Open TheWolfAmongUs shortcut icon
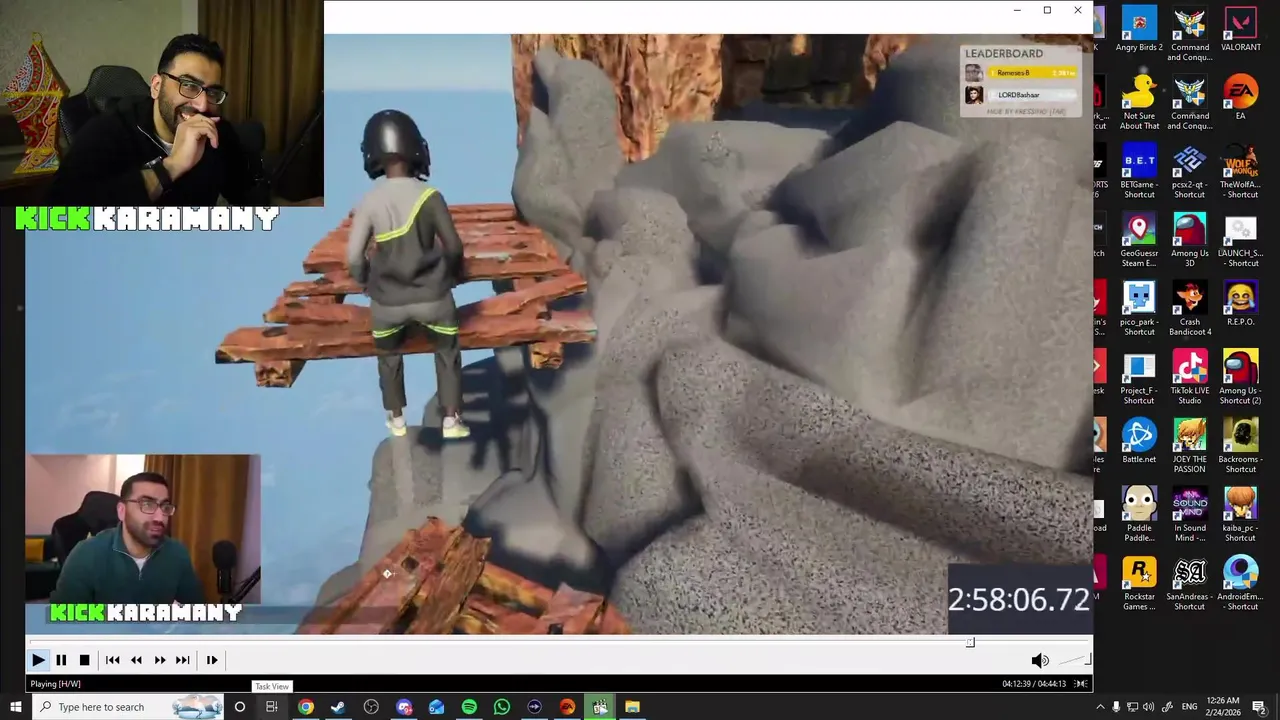Screen dimensions: 1280x720 (1241, 170)
